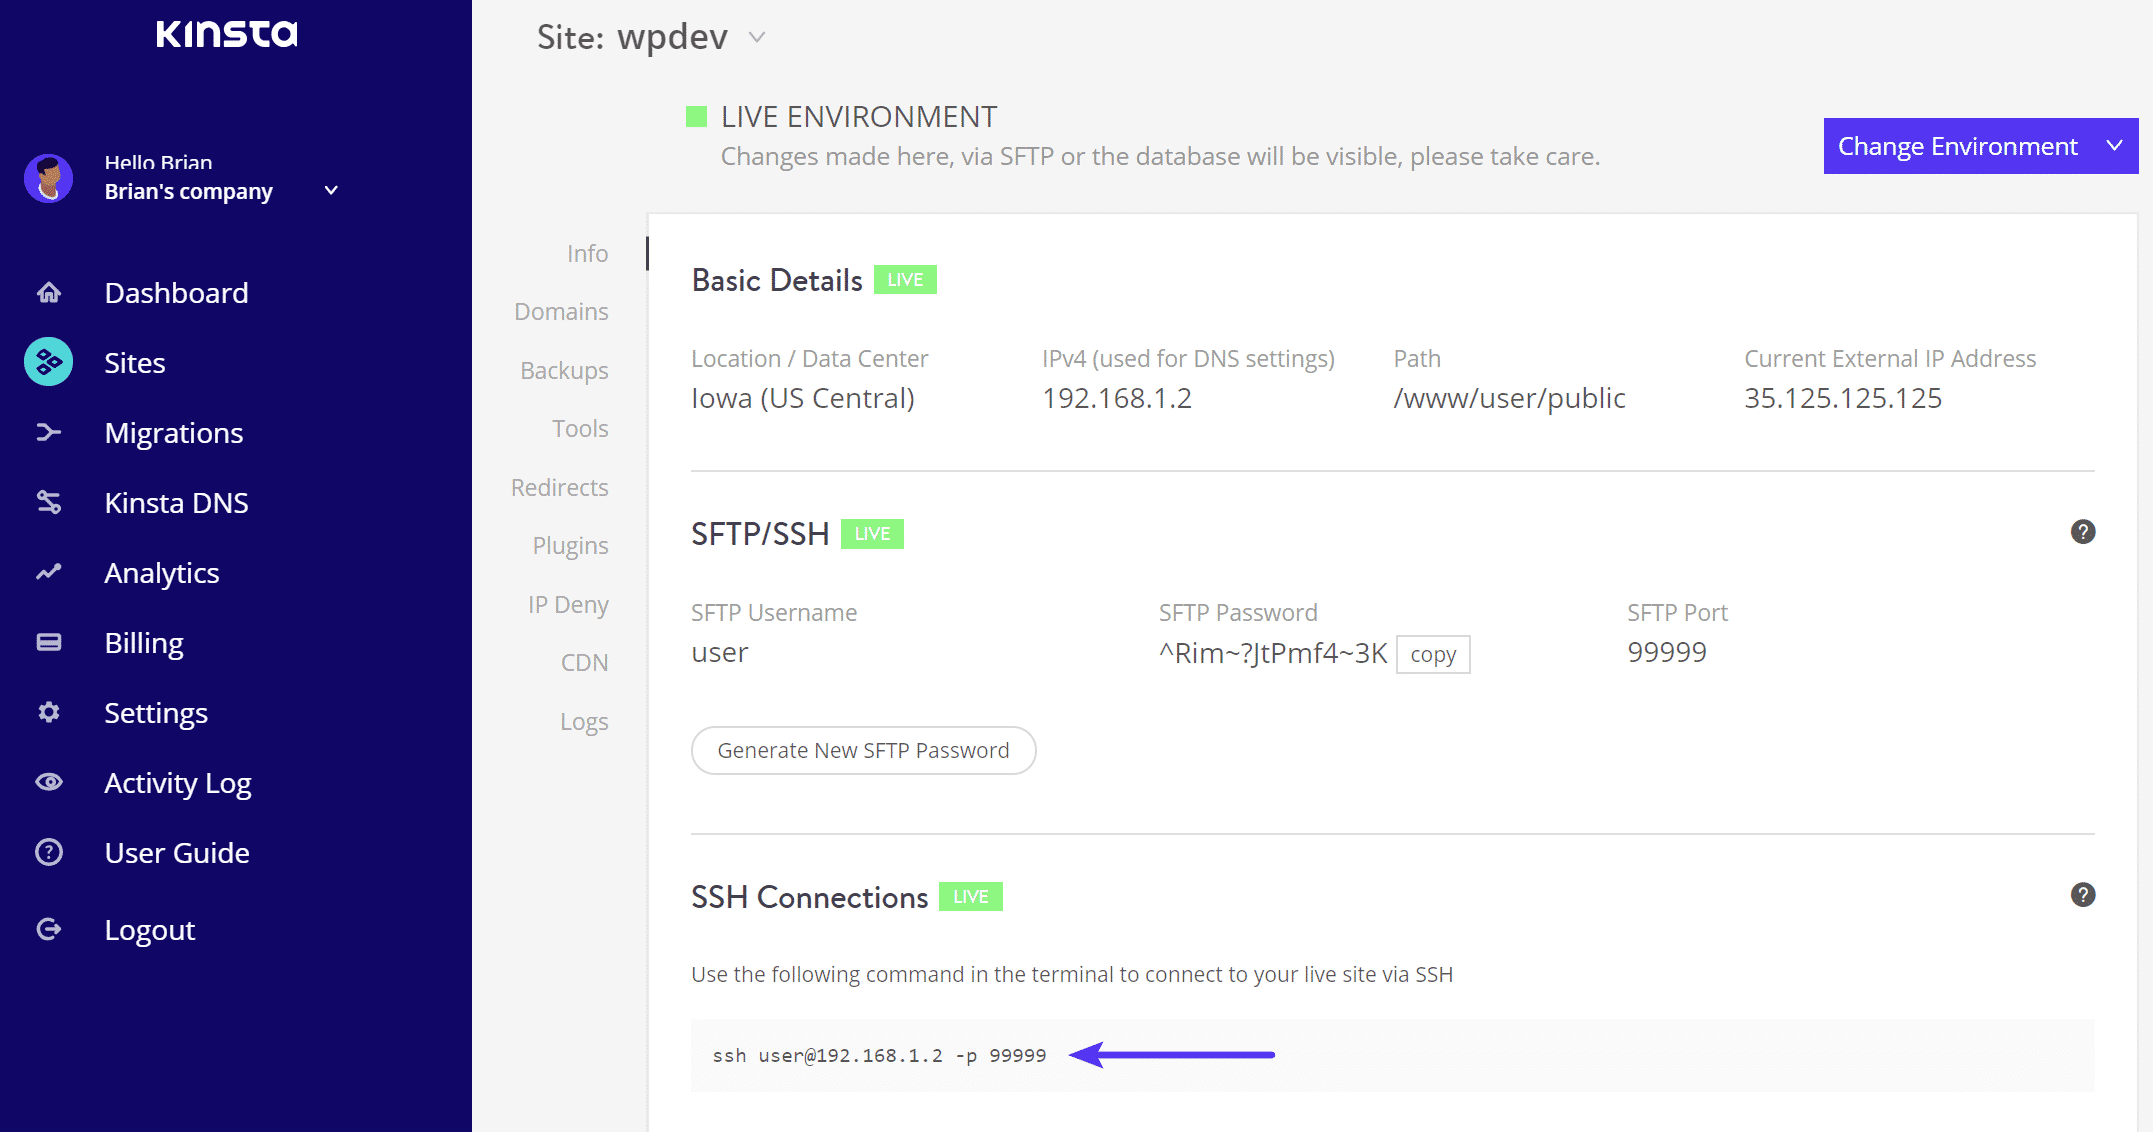This screenshot has width=2153, height=1132.
Task: Click the IPv4 address 192.168.1.2
Action: tap(1117, 398)
